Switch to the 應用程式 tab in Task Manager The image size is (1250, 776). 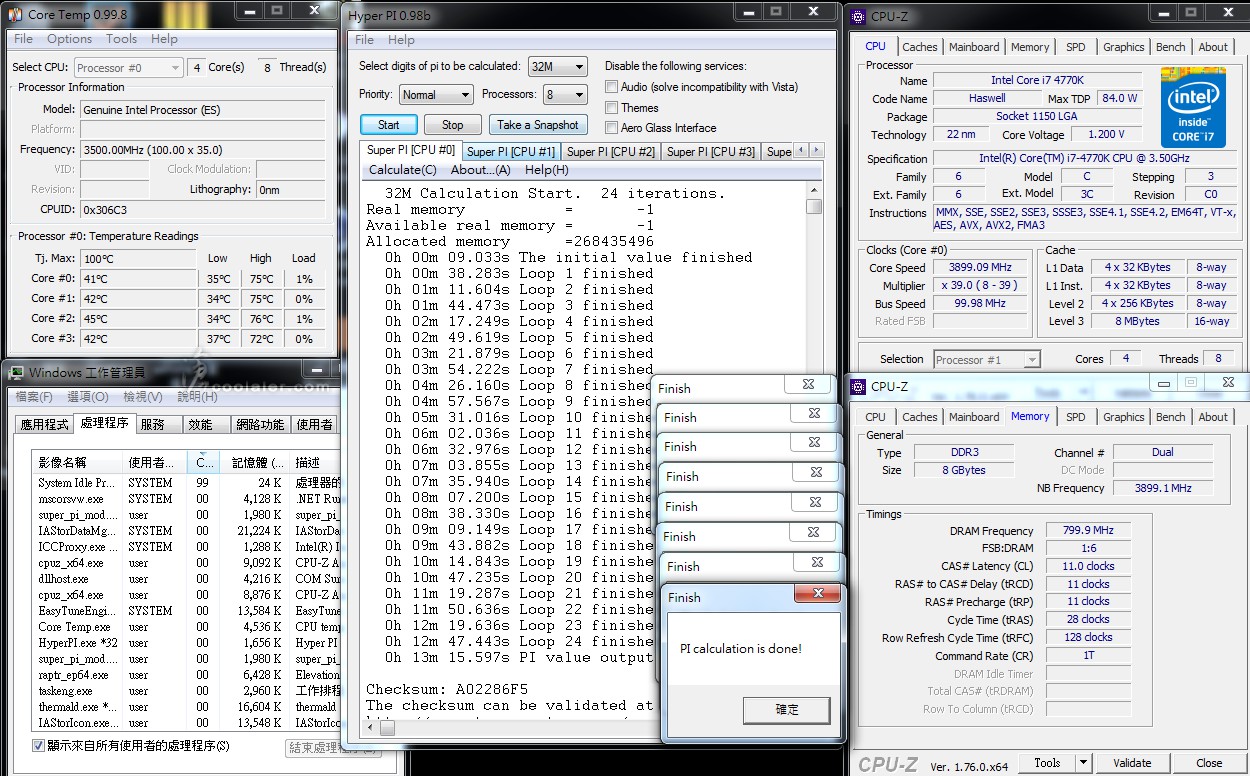(44, 424)
